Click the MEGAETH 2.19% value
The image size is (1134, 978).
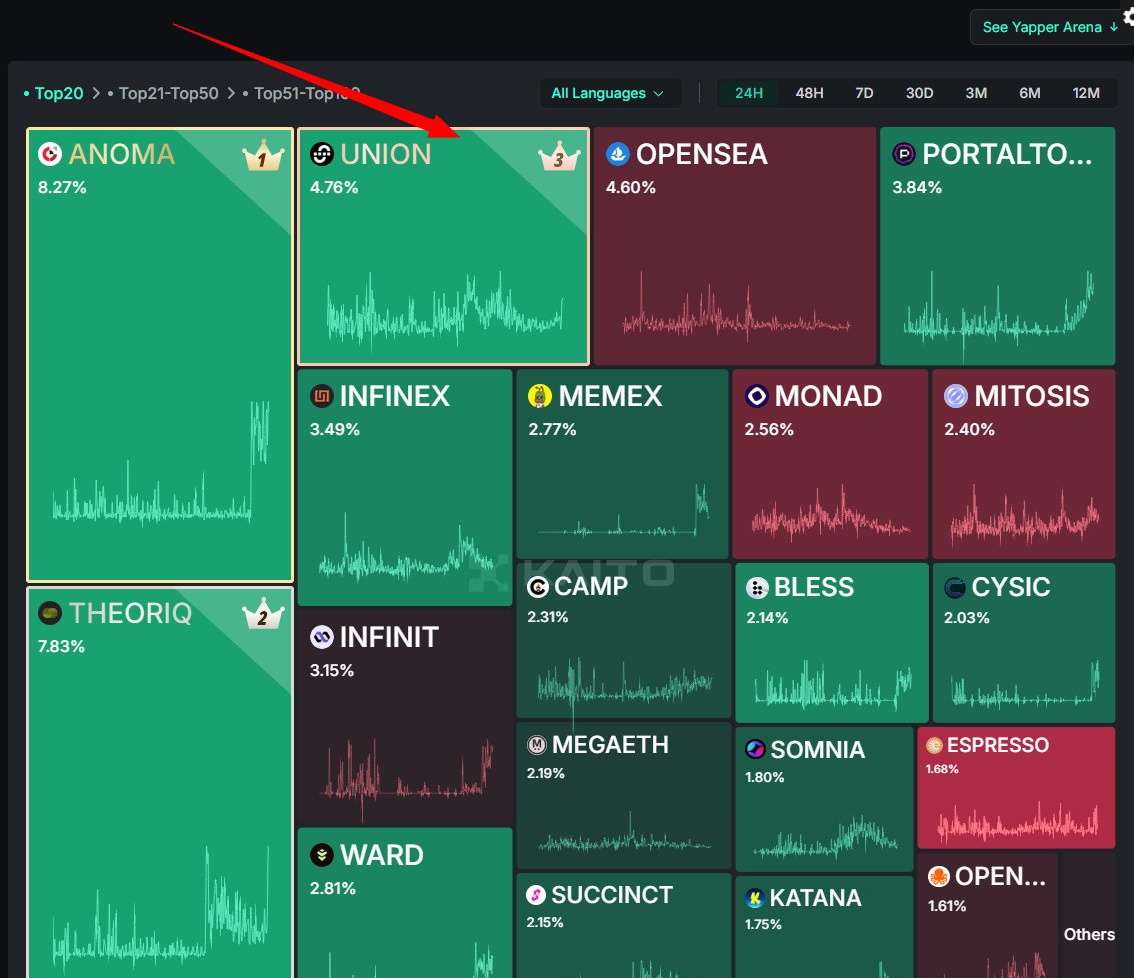coord(545,773)
